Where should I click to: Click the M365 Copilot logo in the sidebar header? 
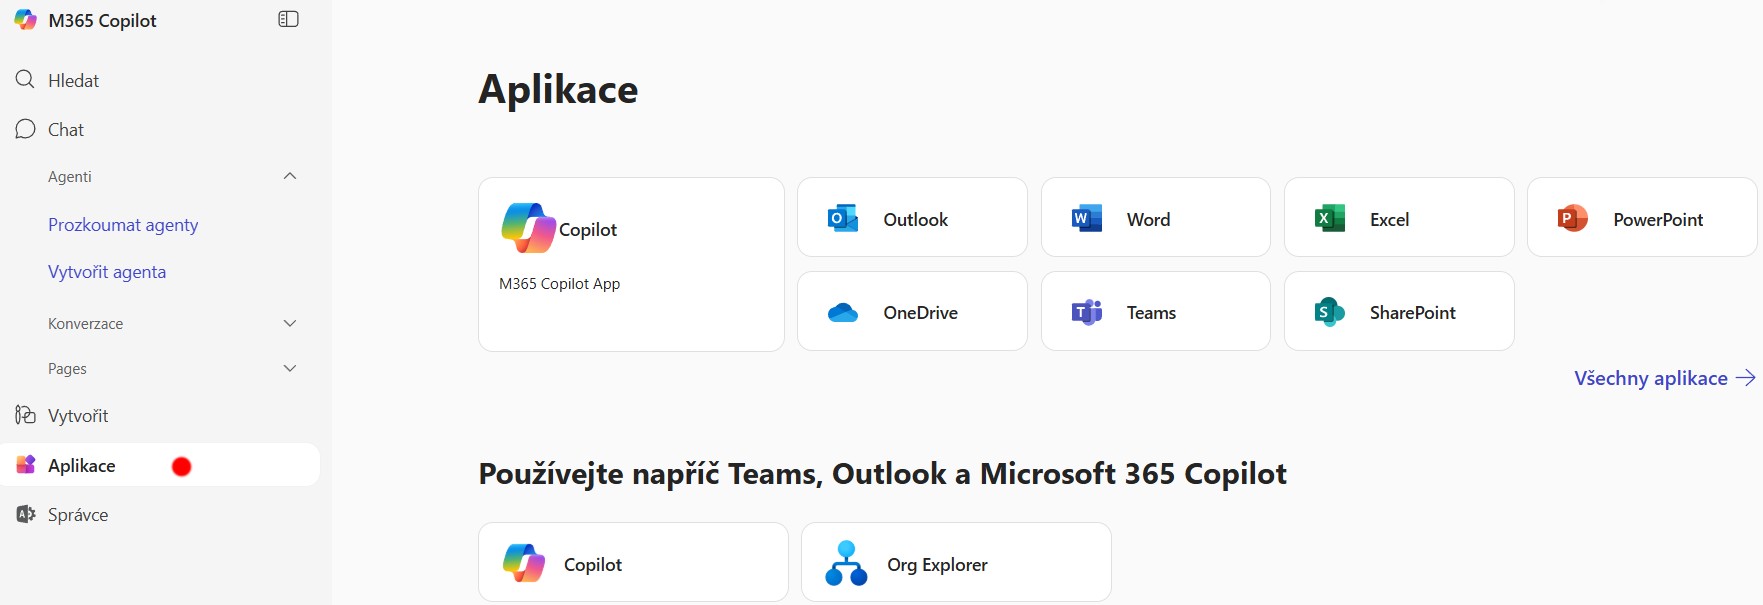click(26, 20)
